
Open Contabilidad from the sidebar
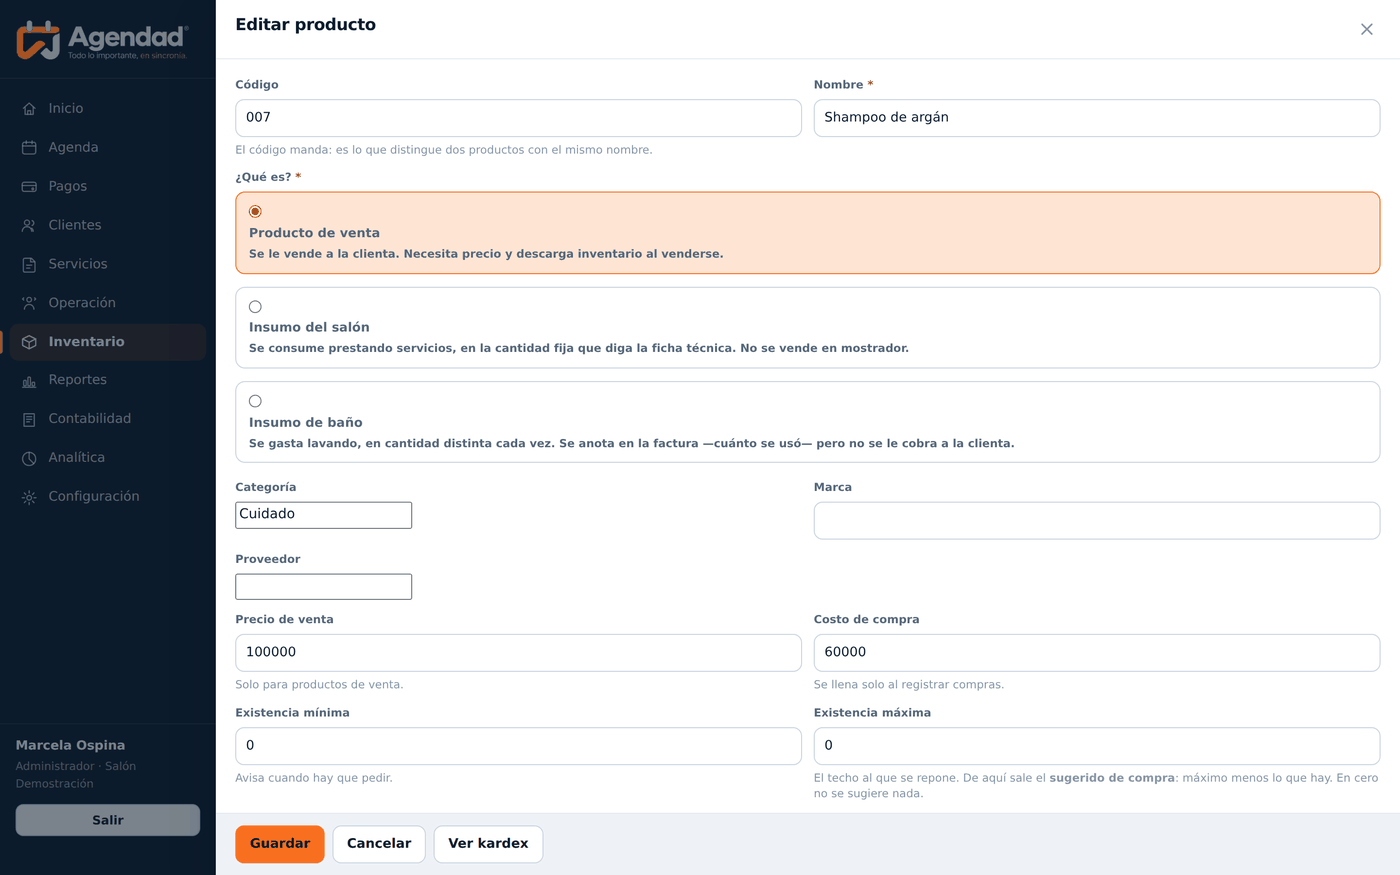[x=108, y=419]
